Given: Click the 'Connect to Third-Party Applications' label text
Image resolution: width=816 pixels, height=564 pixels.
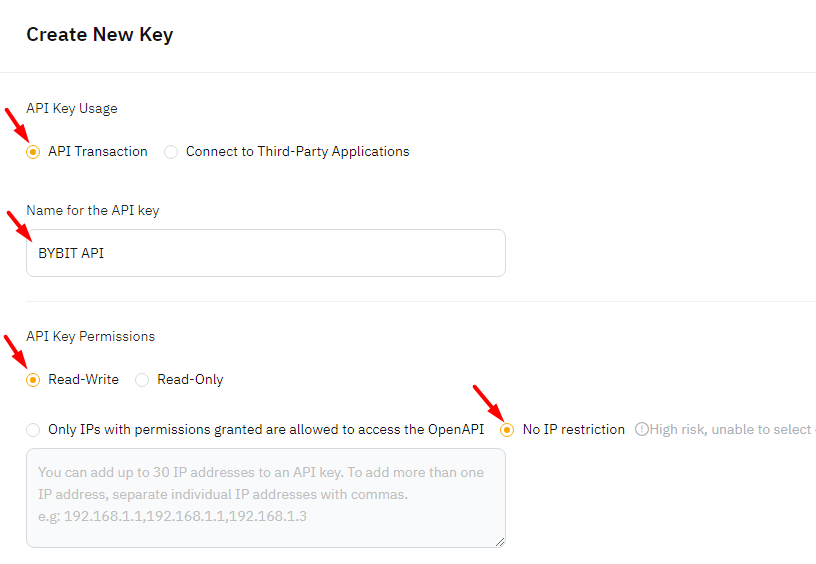Looking at the screenshot, I should [298, 151].
